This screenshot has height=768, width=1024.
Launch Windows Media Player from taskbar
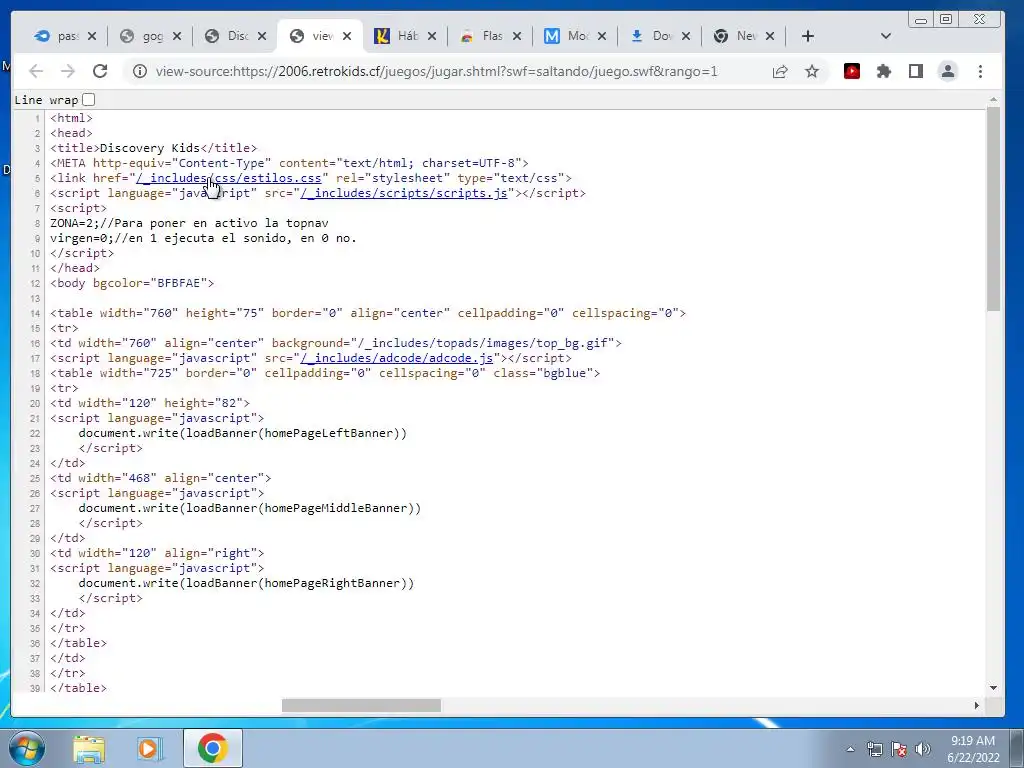(149, 748)
